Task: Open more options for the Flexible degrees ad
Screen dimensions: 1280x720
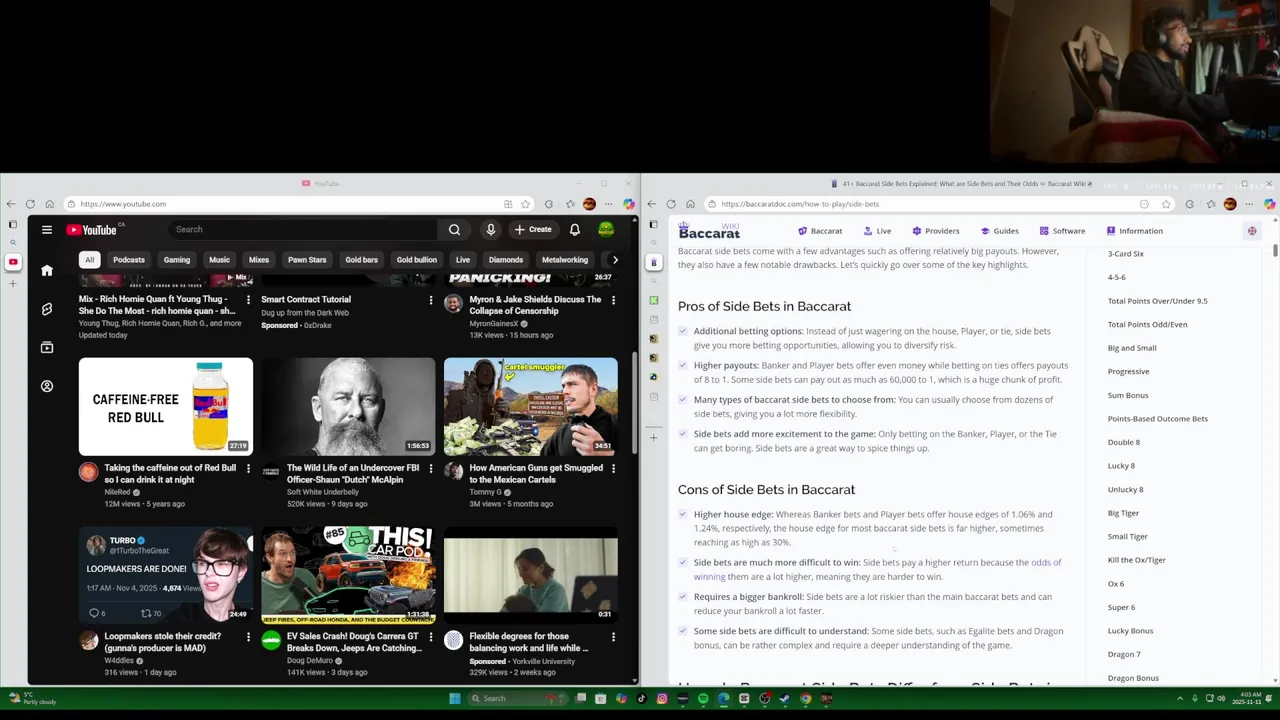Action: pyautogui.click(x=613, y=636)
